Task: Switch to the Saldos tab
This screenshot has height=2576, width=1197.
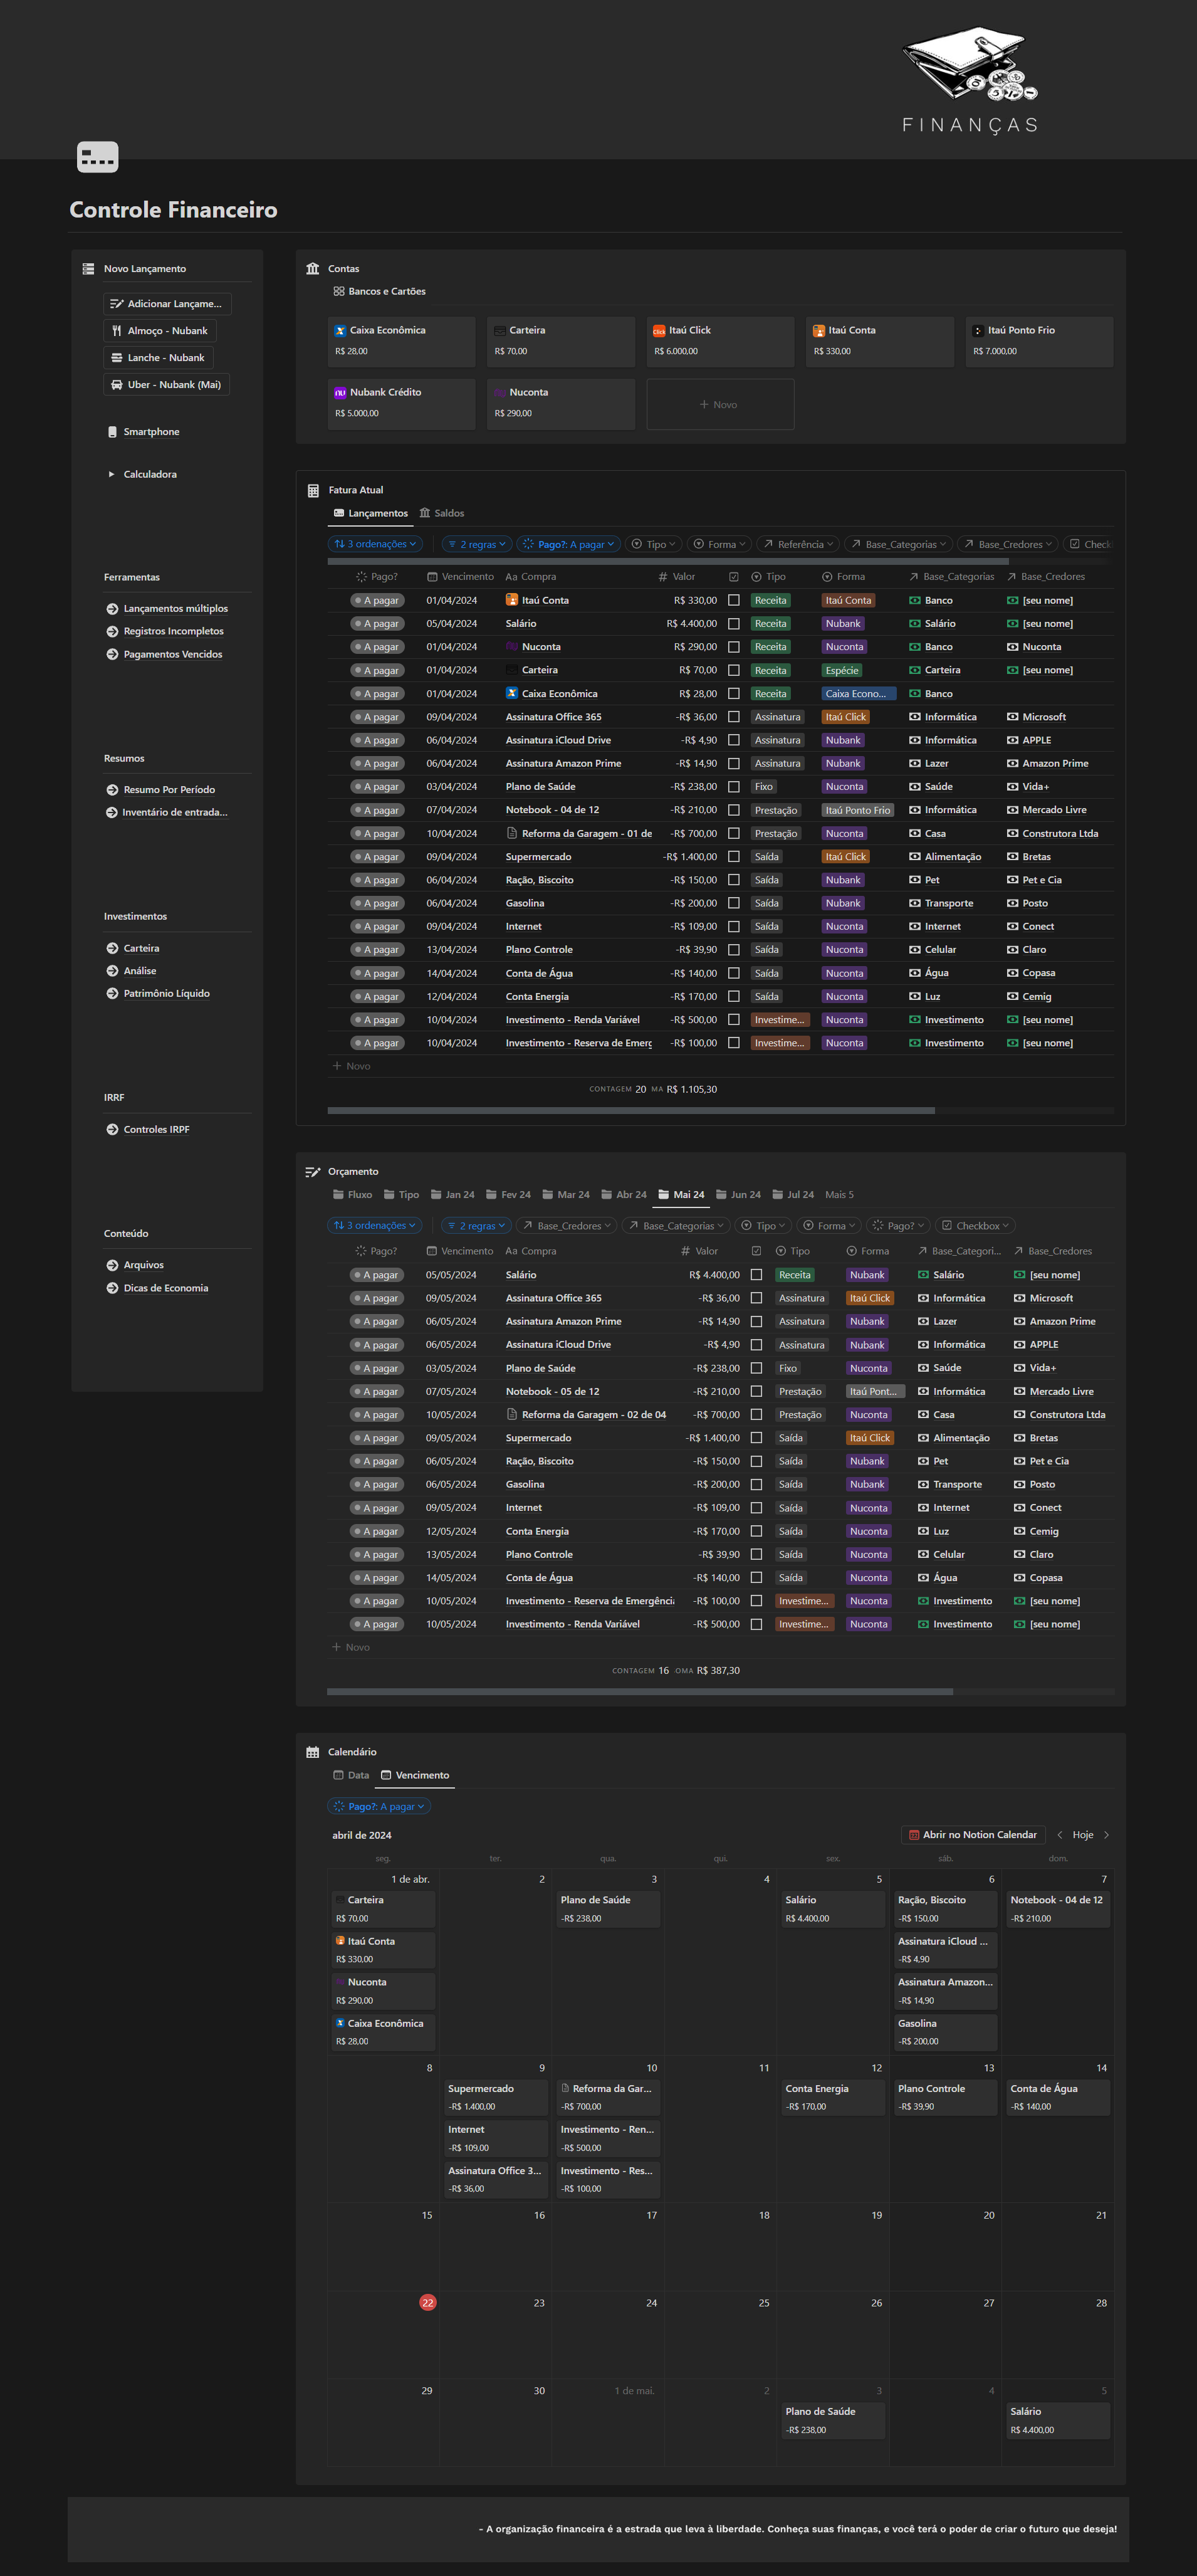Action: point(442,513)
